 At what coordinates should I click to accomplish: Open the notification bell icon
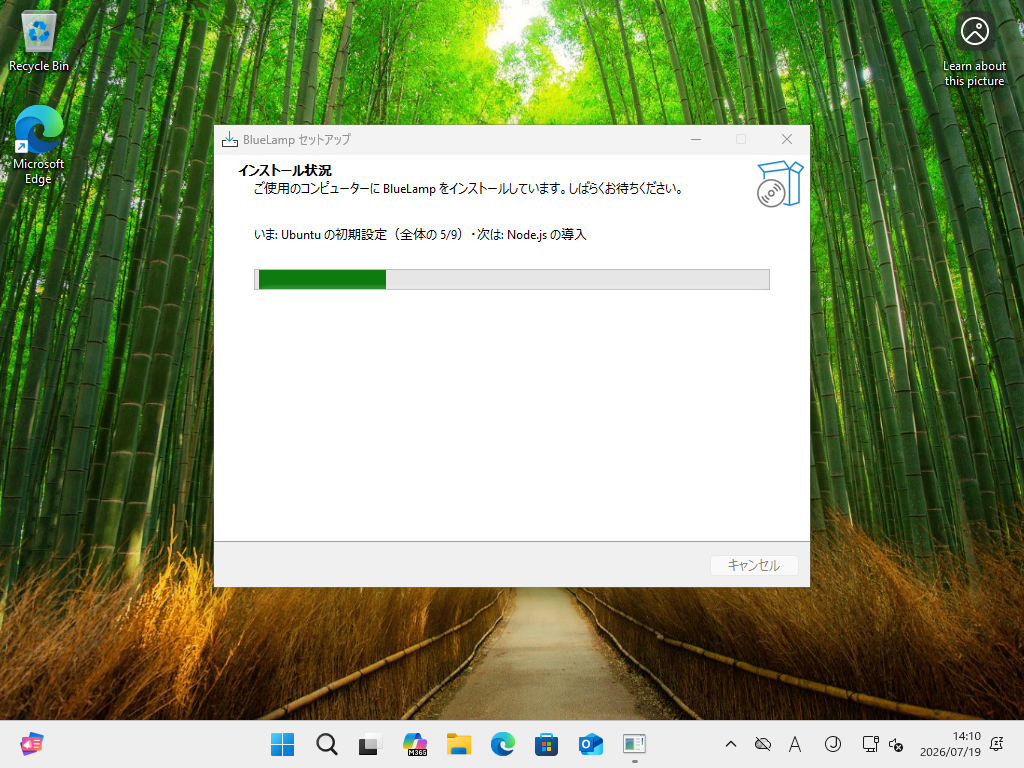[997, 743]
